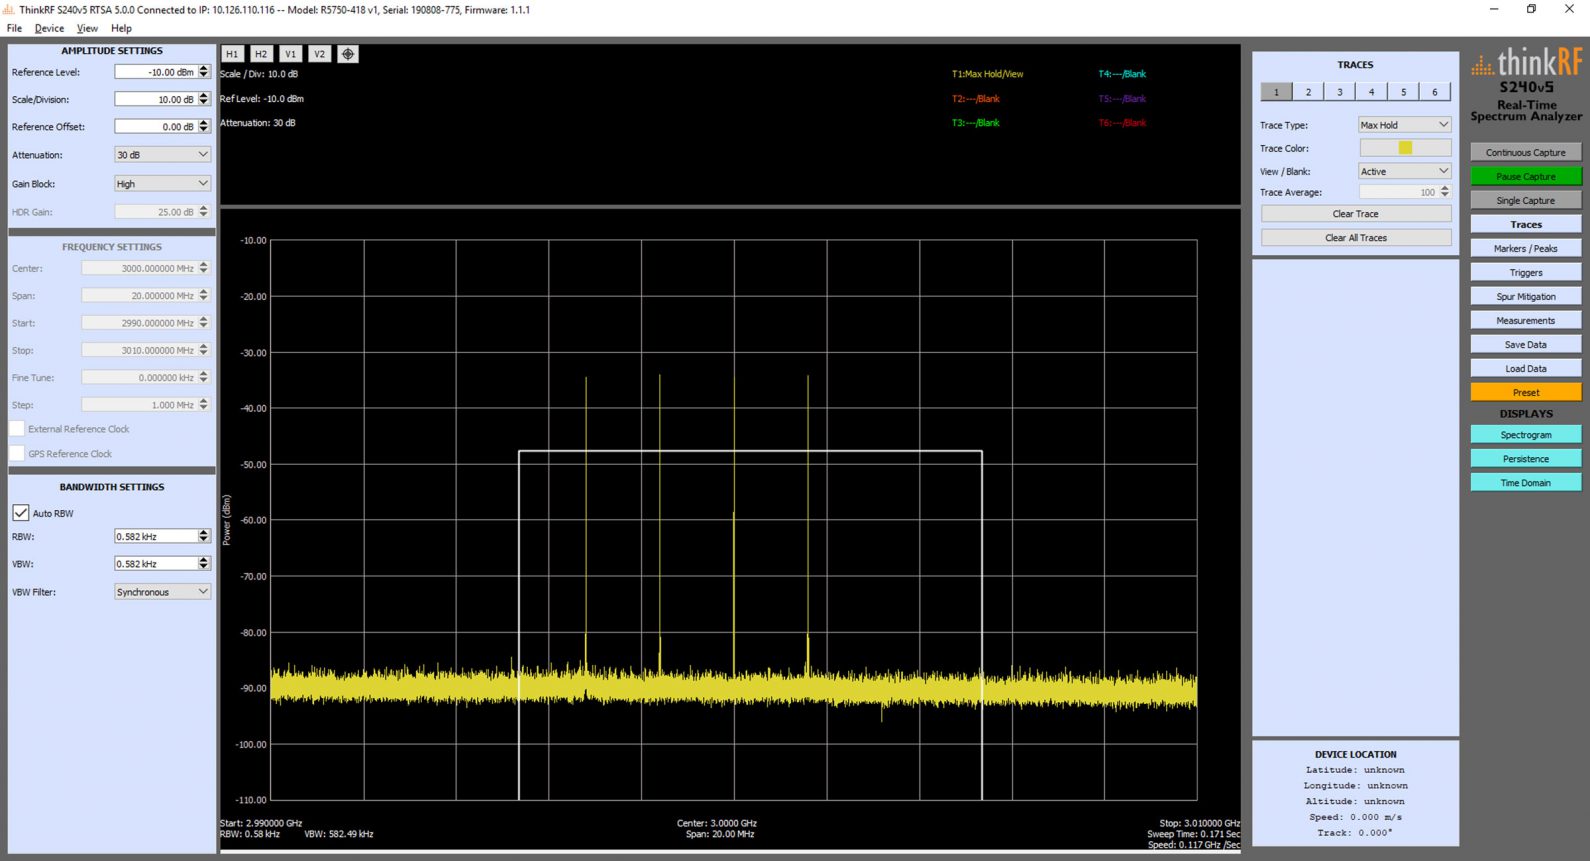Click the Ref Level: -10.0 dBm text
1590x861 pixels.
(262, 99)
